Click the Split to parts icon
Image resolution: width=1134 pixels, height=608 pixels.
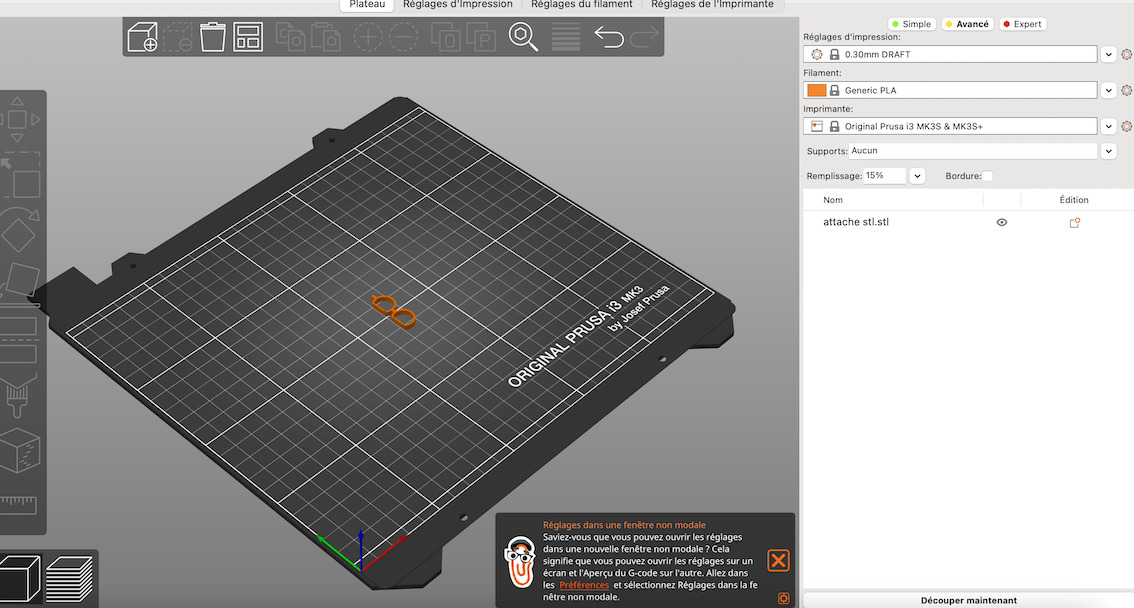pyautogui.click(x=481, y=37)
